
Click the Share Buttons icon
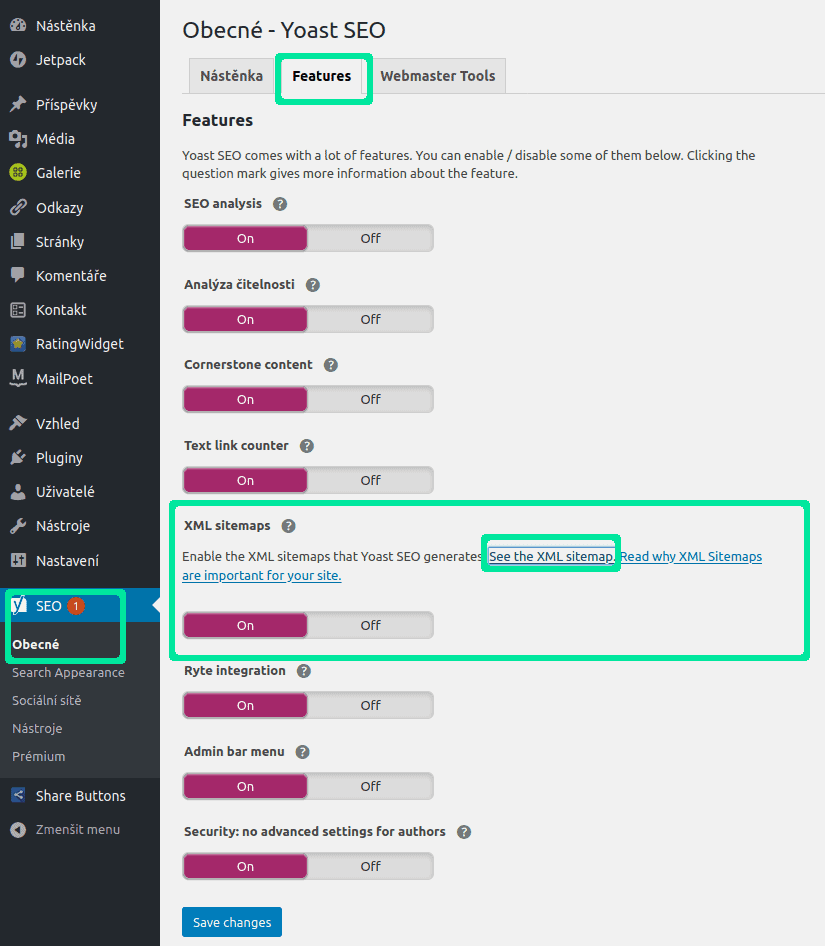(x=18, y=795)
